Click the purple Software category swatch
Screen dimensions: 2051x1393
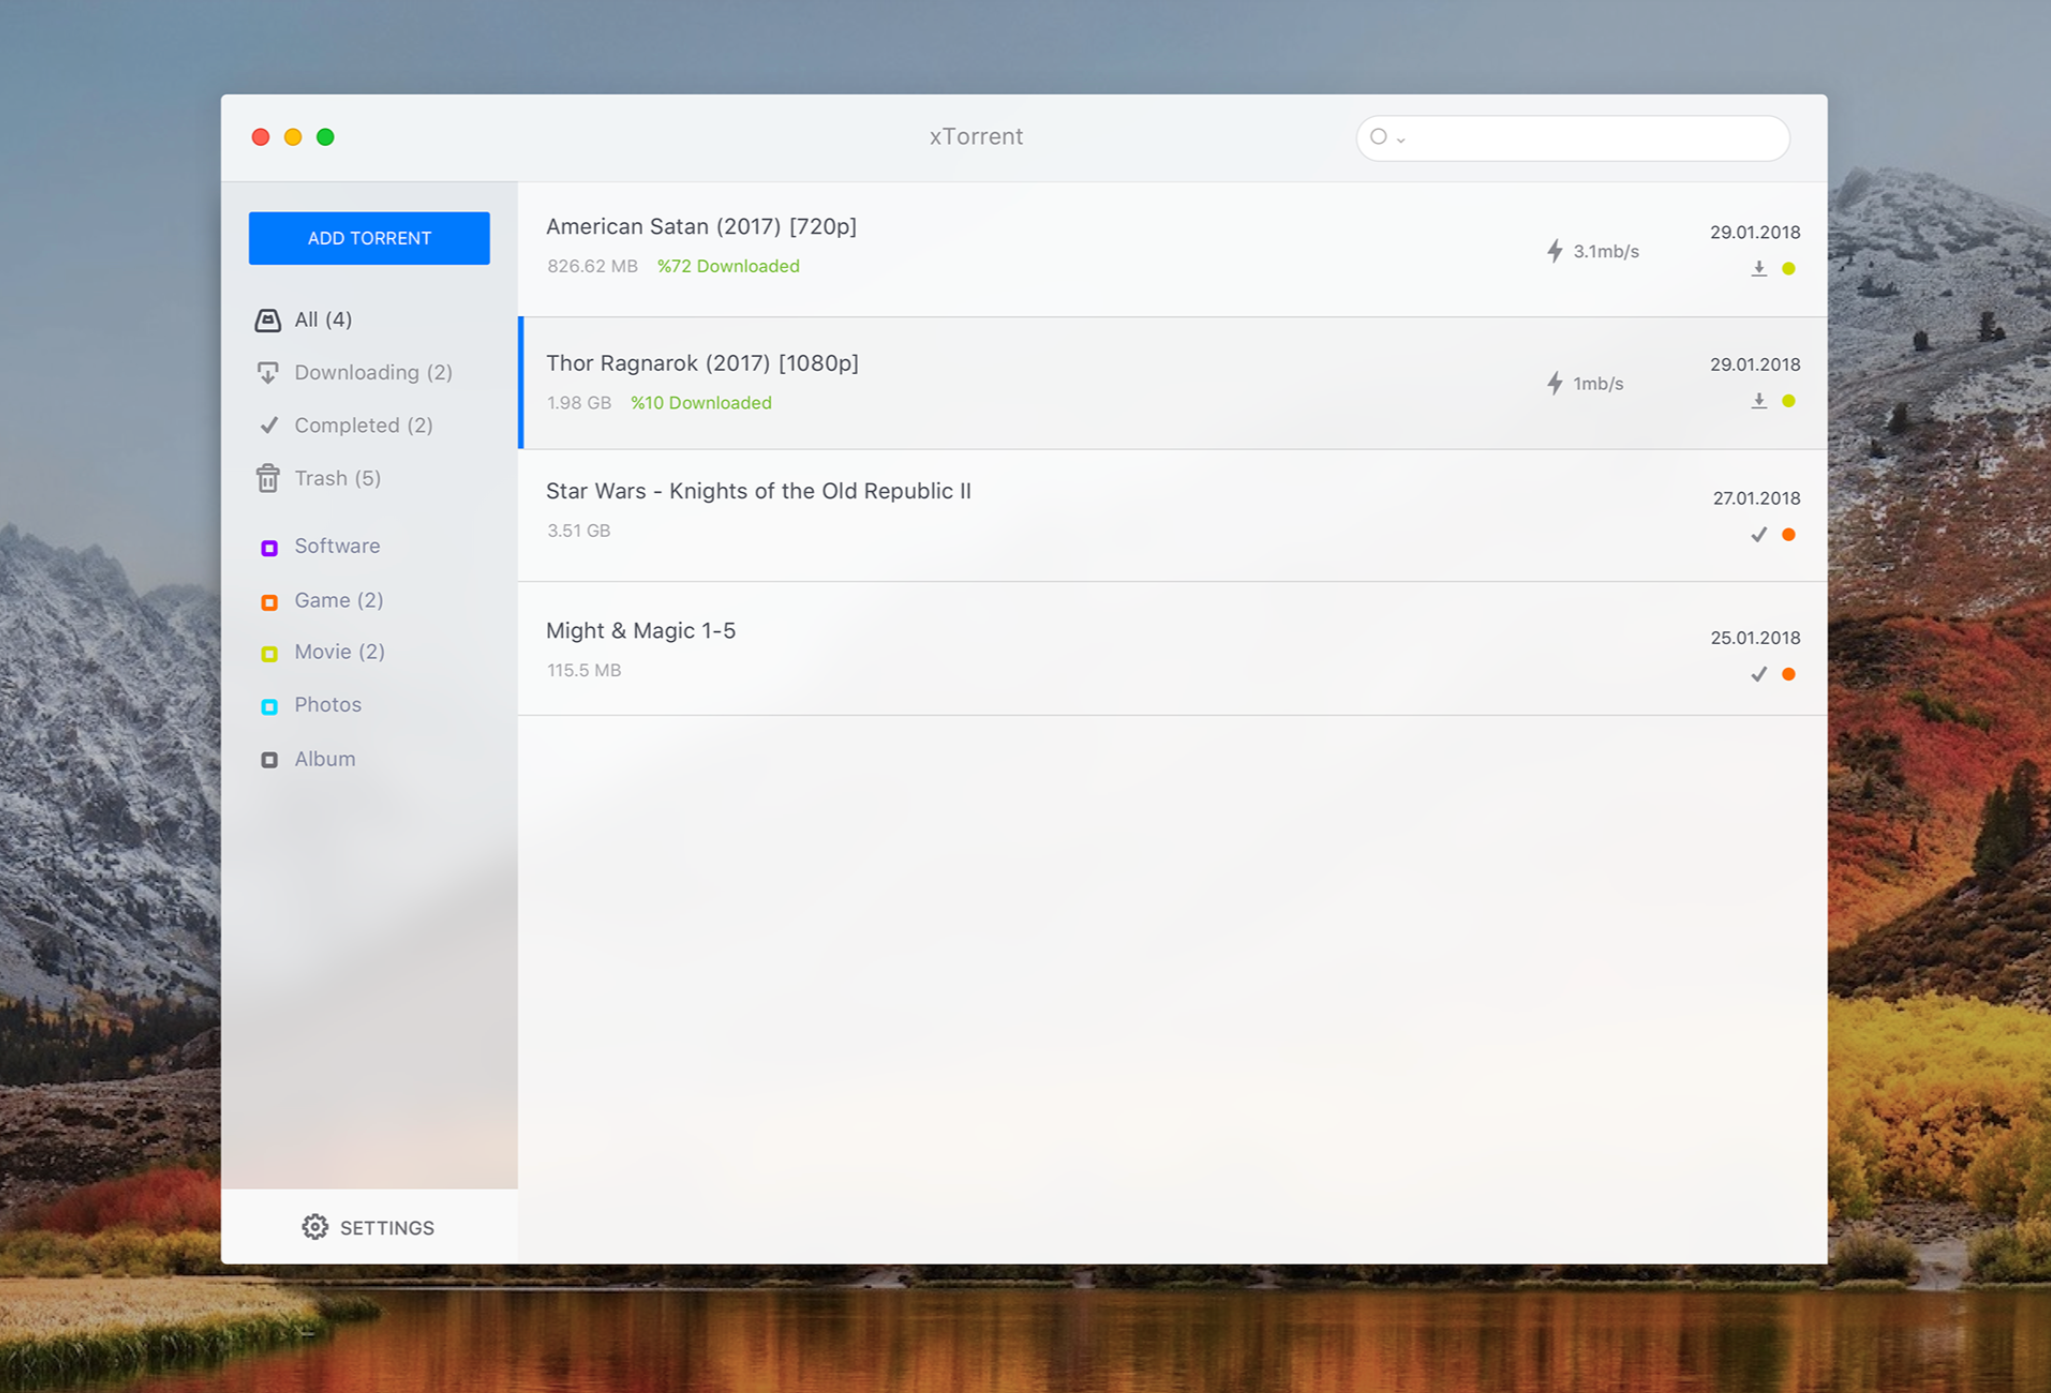pyautogui.click(x=269, y=548)
